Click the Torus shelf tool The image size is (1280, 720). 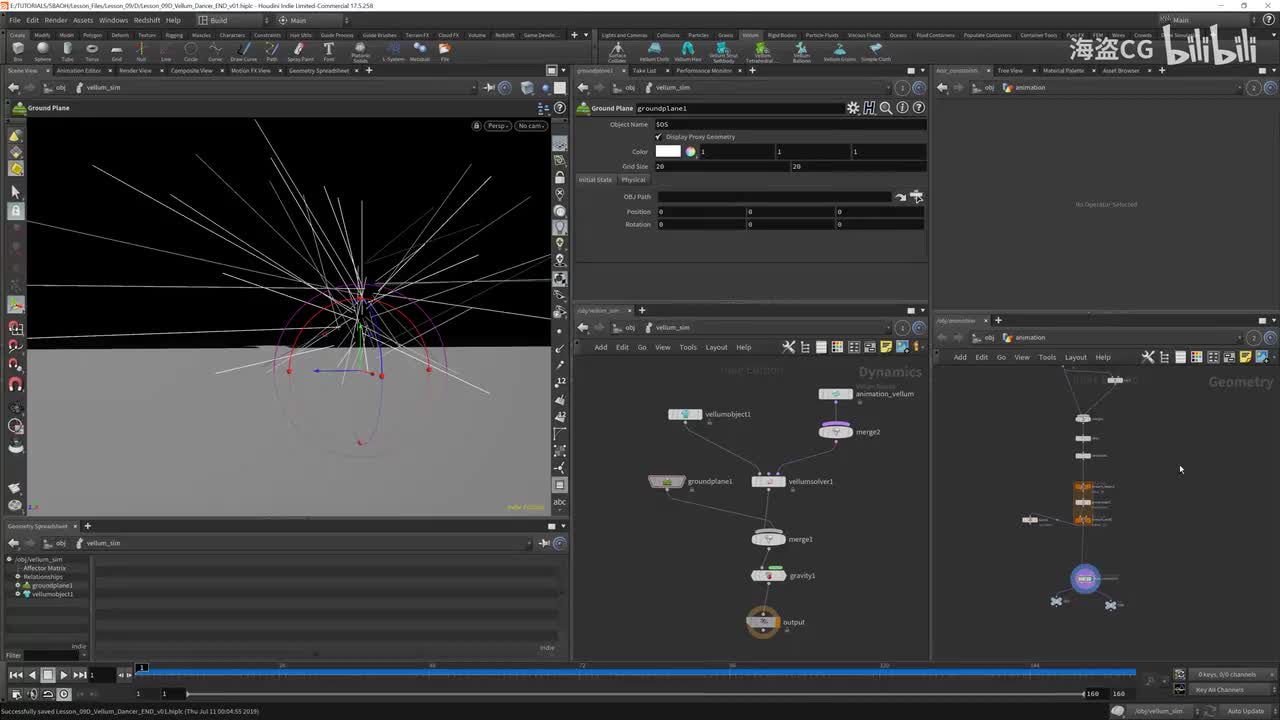point(92,50)
